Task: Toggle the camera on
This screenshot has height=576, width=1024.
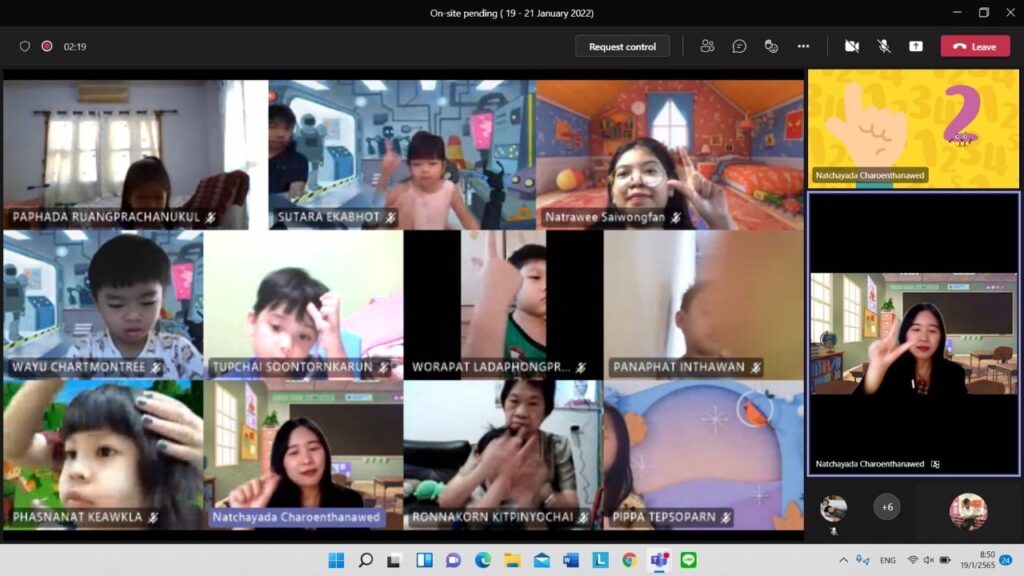Action: click(852, 46)
